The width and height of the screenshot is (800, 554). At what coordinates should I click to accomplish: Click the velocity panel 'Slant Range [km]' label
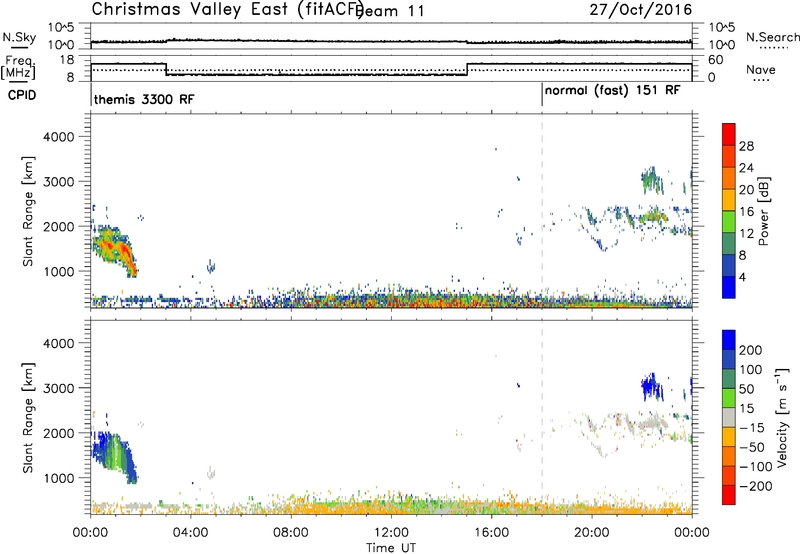[28, 417]
